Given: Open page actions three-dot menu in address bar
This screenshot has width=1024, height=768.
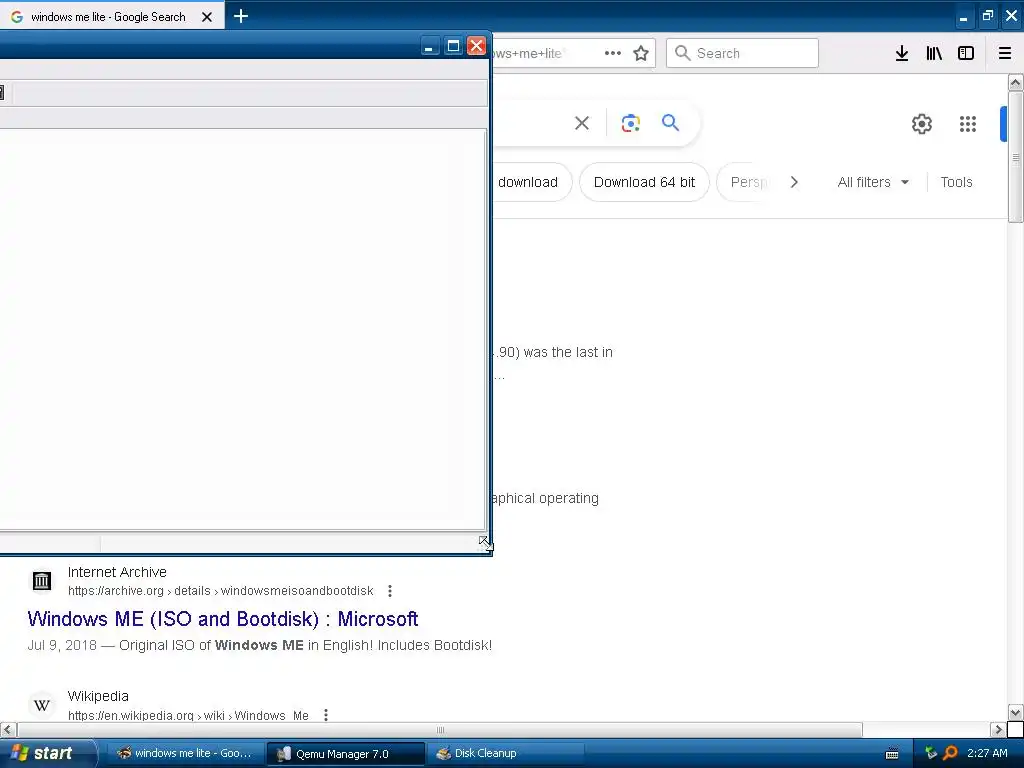Looking at the screenshot, I should coord(613,53).
